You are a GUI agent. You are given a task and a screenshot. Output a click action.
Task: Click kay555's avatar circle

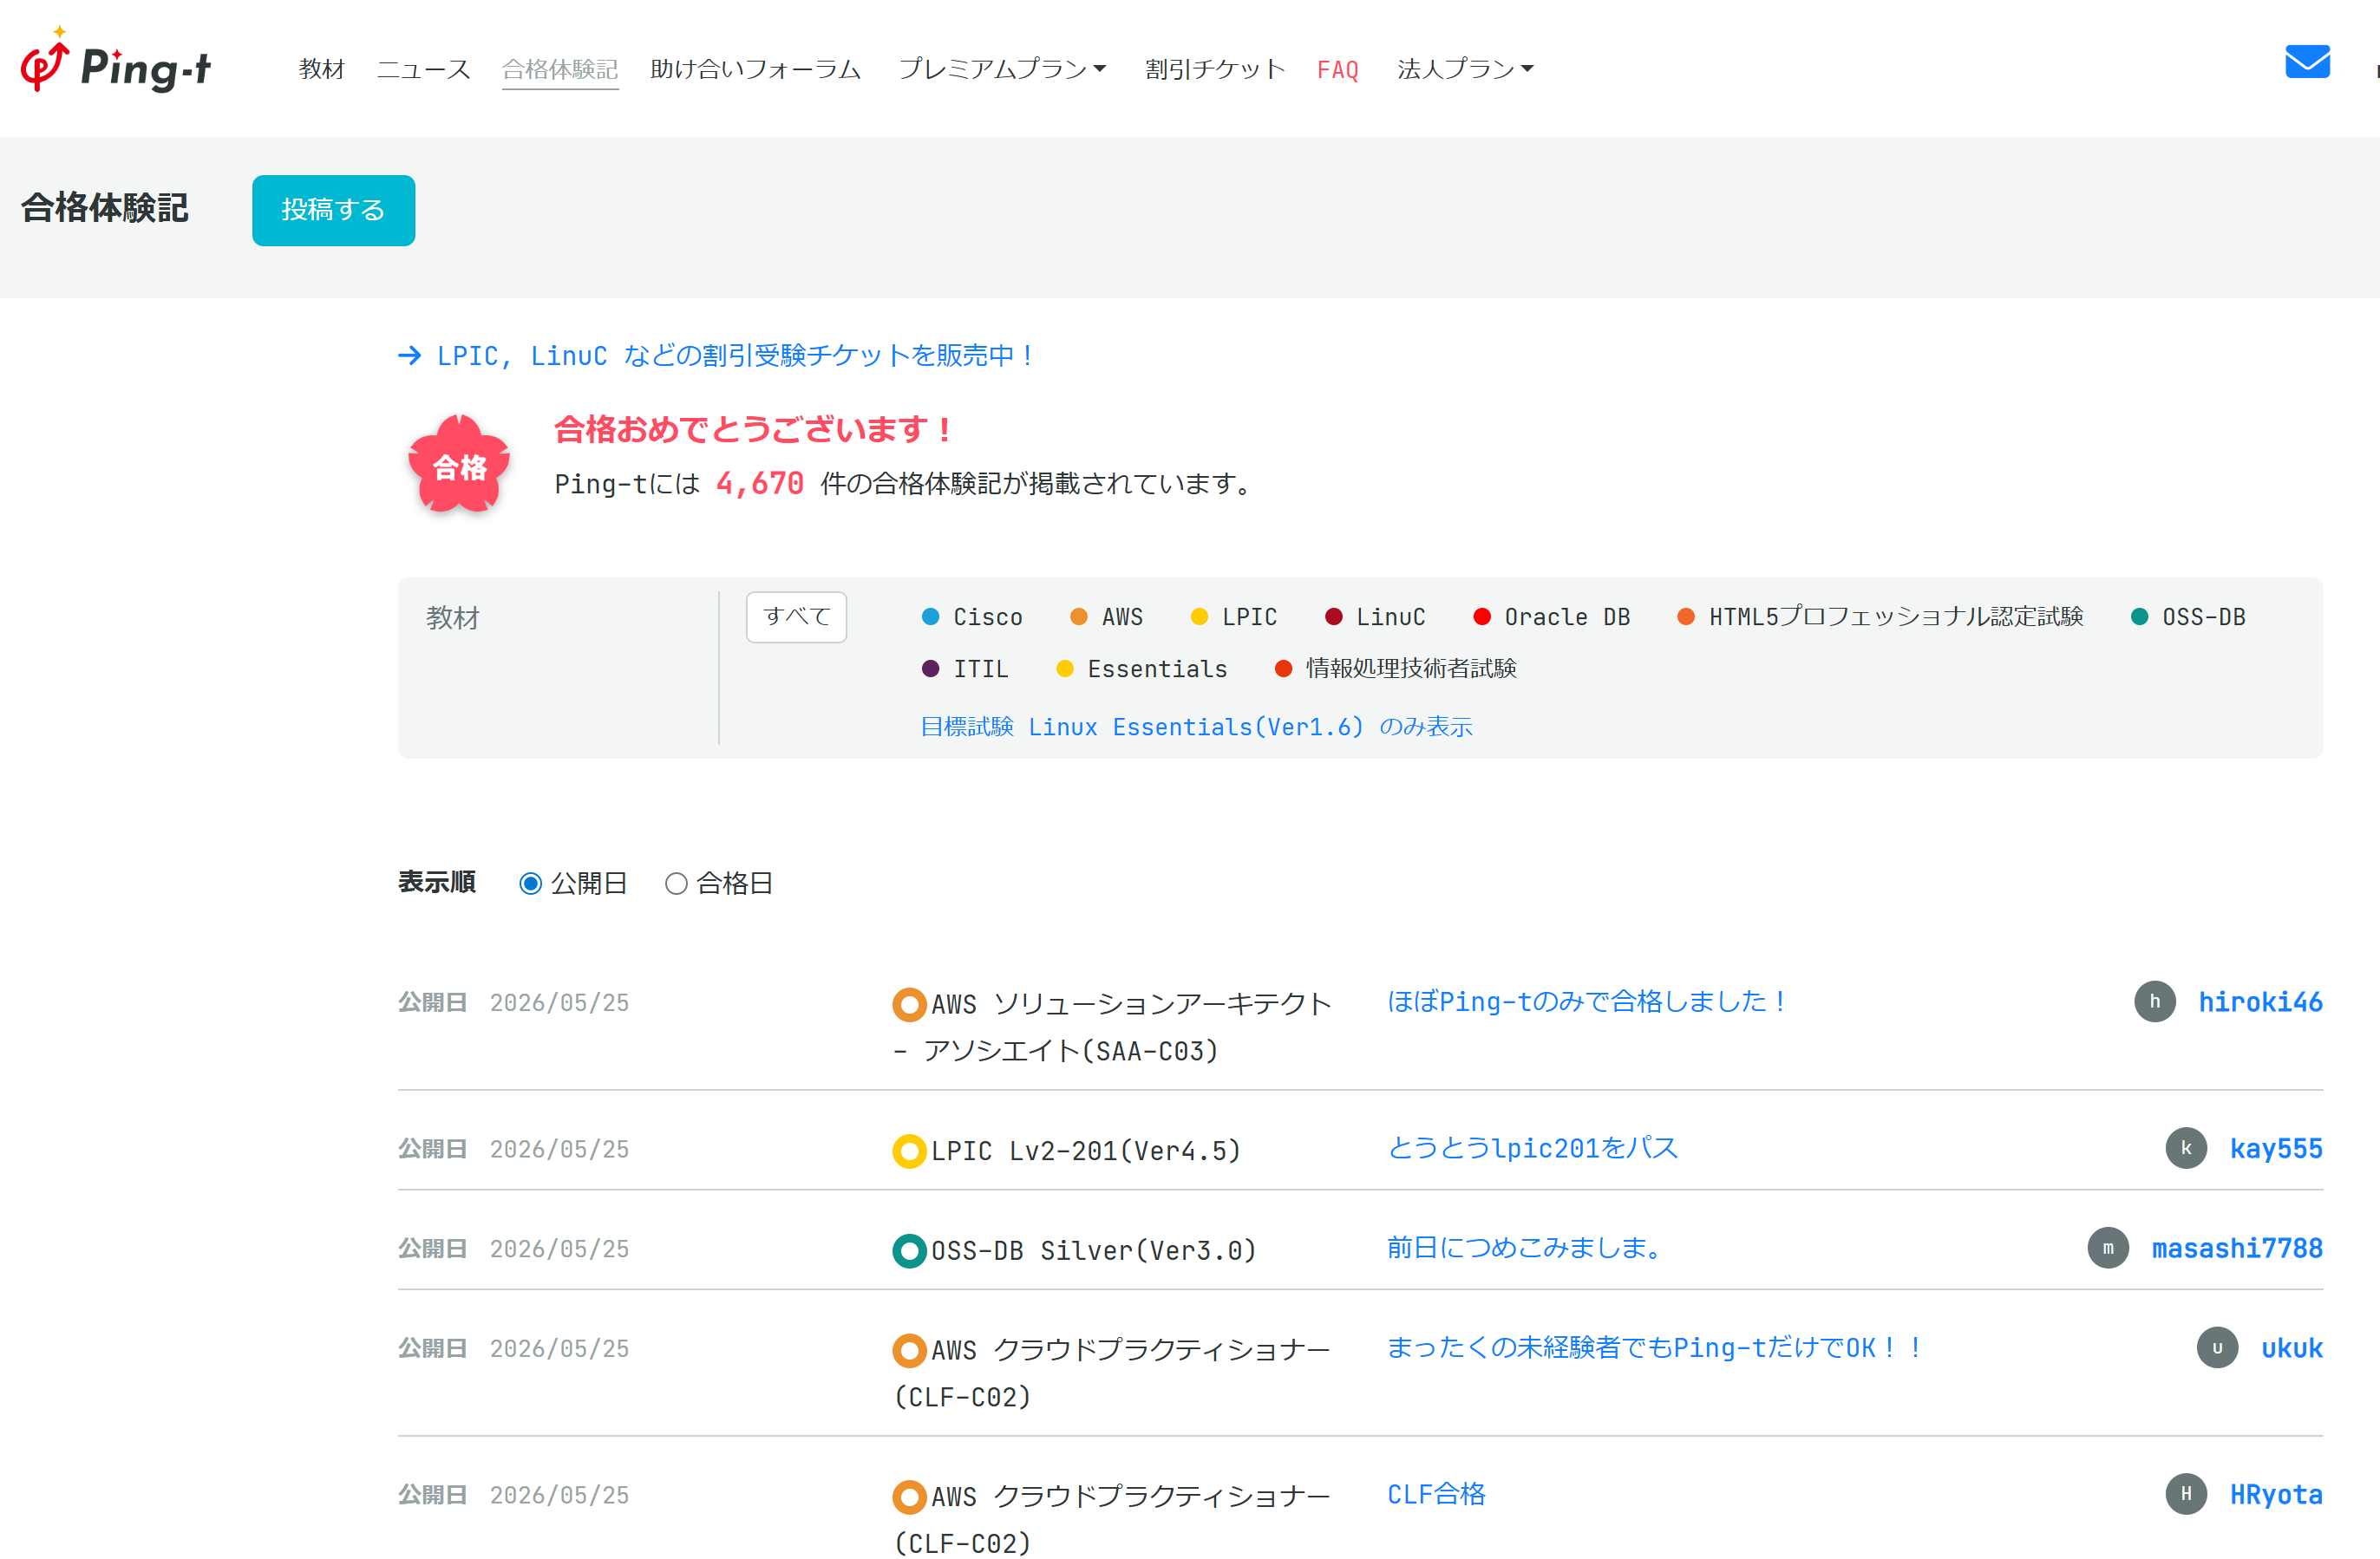2186,1148
